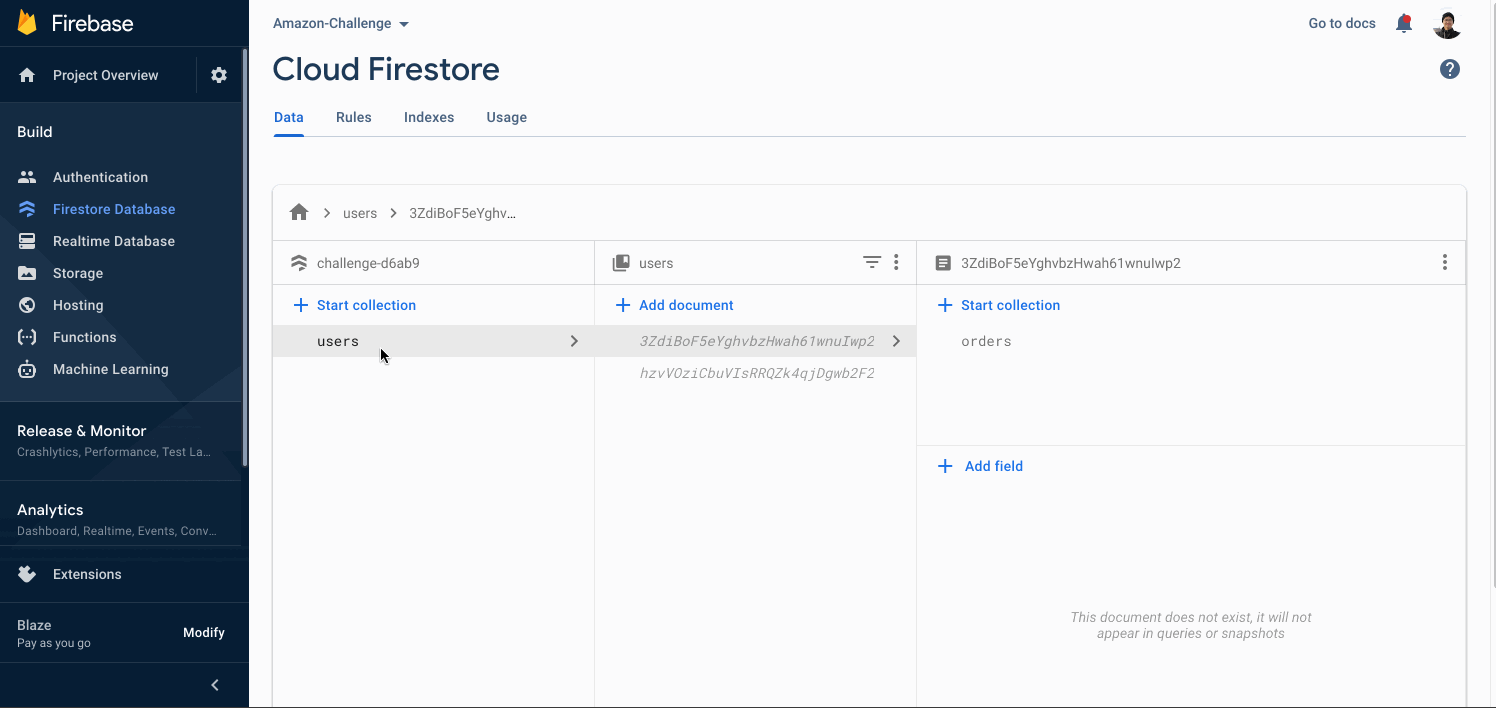Image resolution: width=1496 pixels, height=708 pixels.
Task: Click users in the breadcrumb path
Action: (x=360, y=213)
